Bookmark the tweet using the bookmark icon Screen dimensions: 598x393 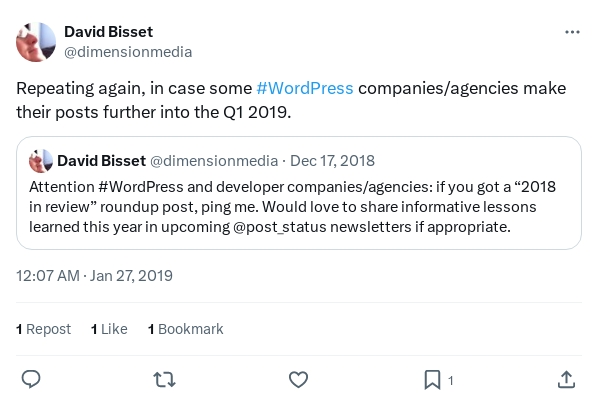432,380
